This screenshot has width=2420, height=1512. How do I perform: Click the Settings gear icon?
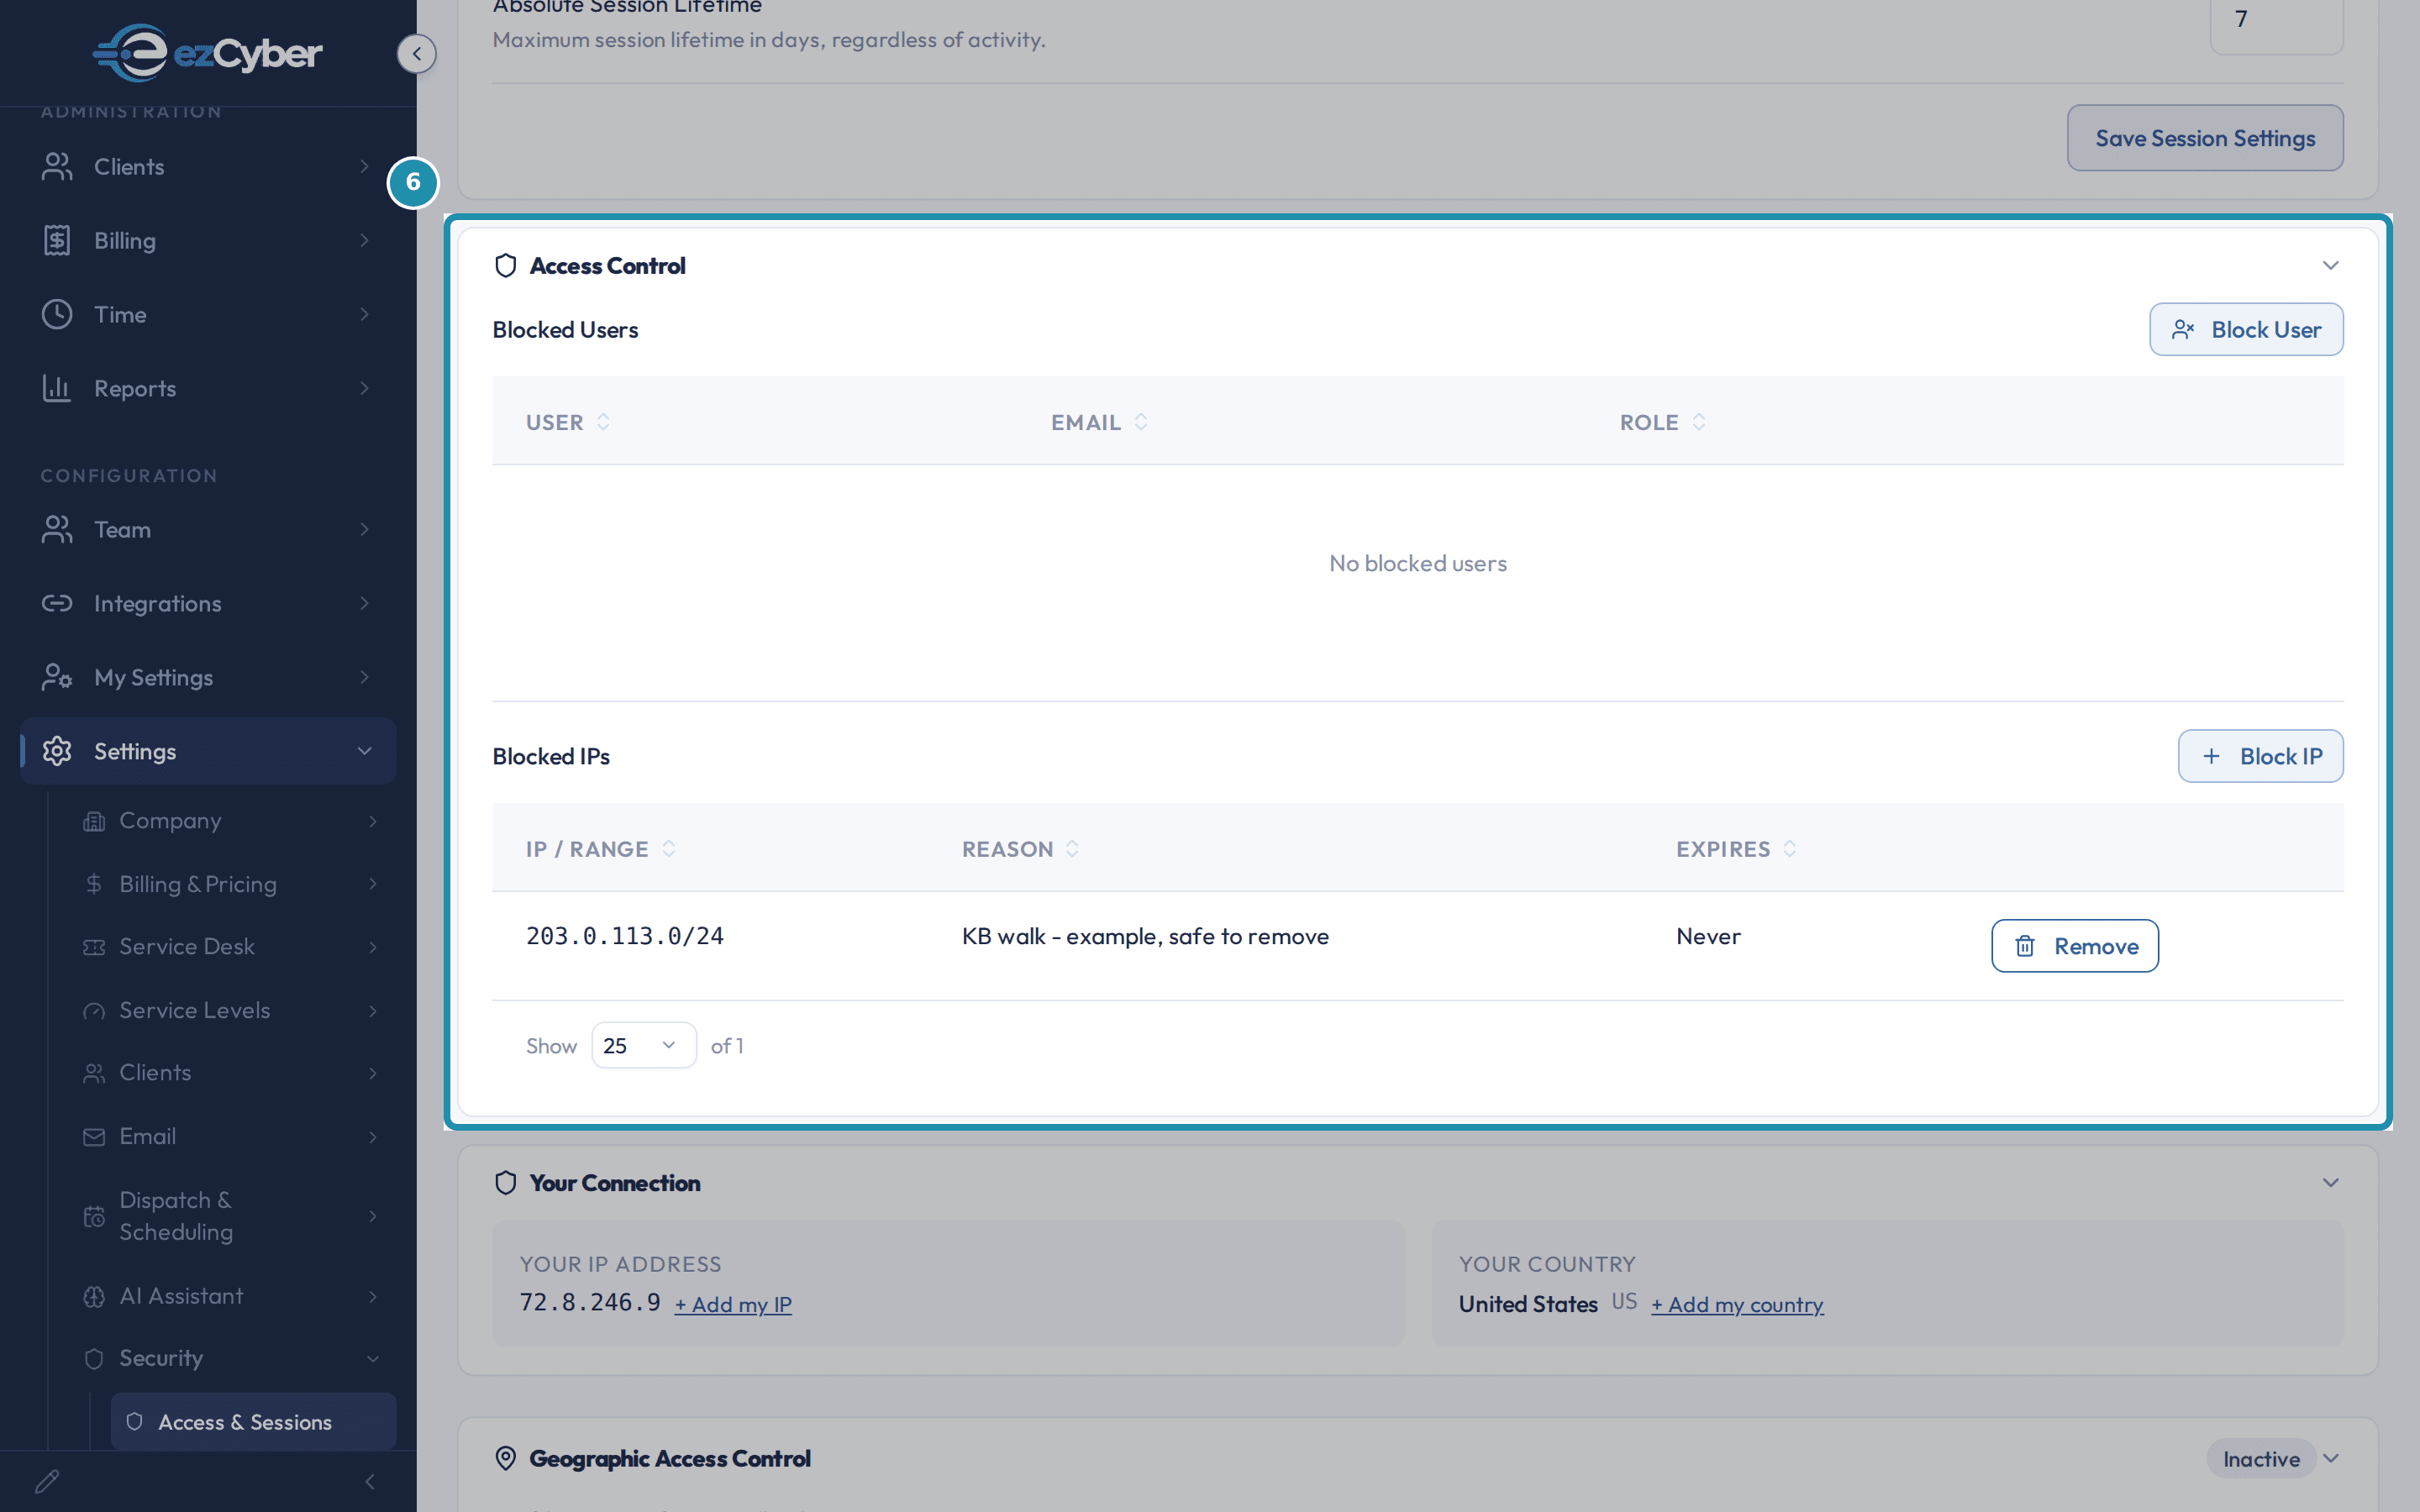tap(57, 751)
